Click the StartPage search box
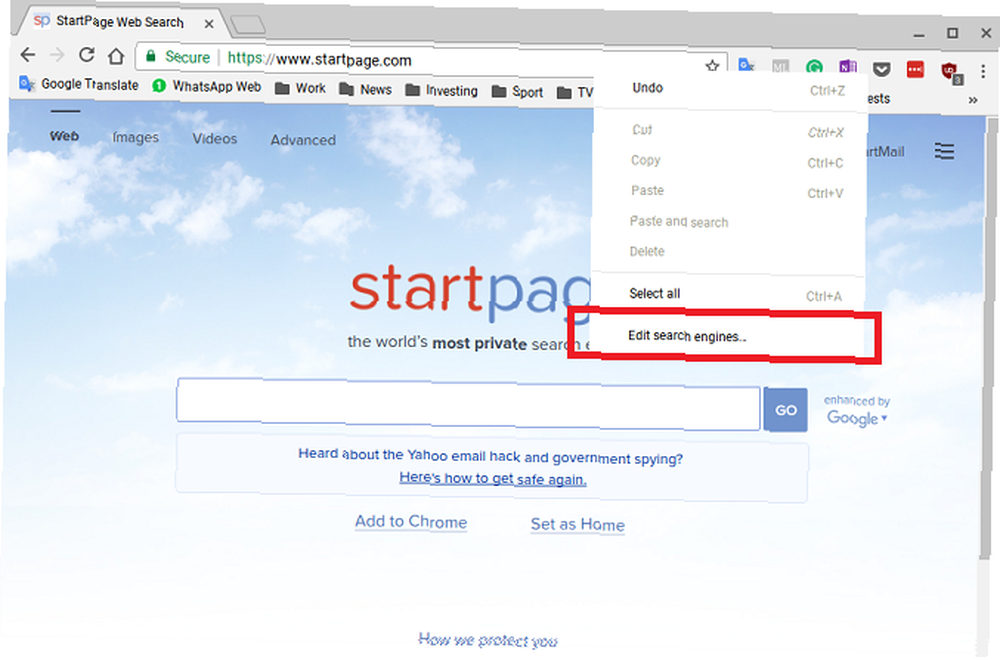The height and width of the screenshot is (660, 1000). pyautogui.click(x=468, y=404)
